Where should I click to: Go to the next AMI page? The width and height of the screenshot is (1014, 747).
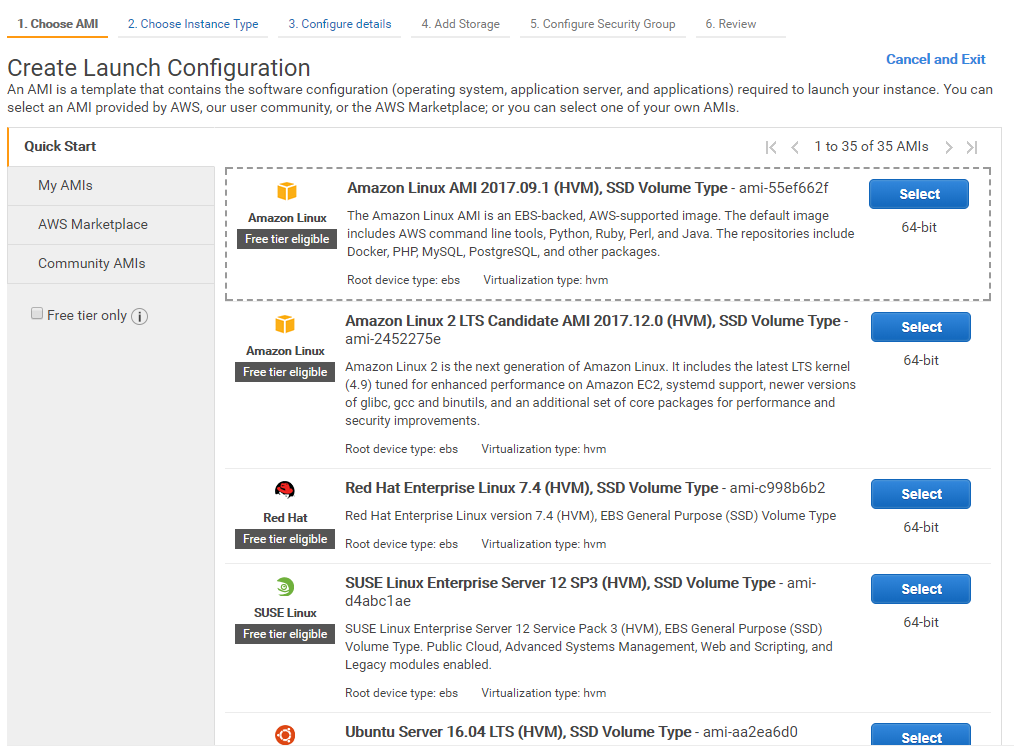pos(949,147)
